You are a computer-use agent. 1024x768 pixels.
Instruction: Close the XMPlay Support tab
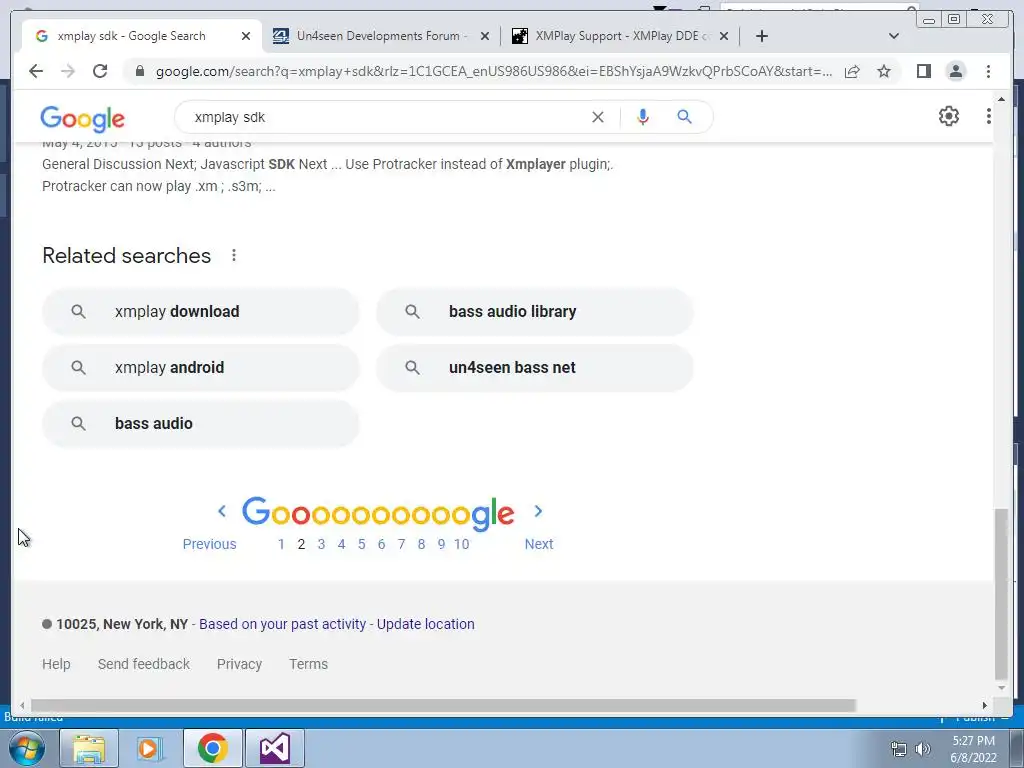724,36
